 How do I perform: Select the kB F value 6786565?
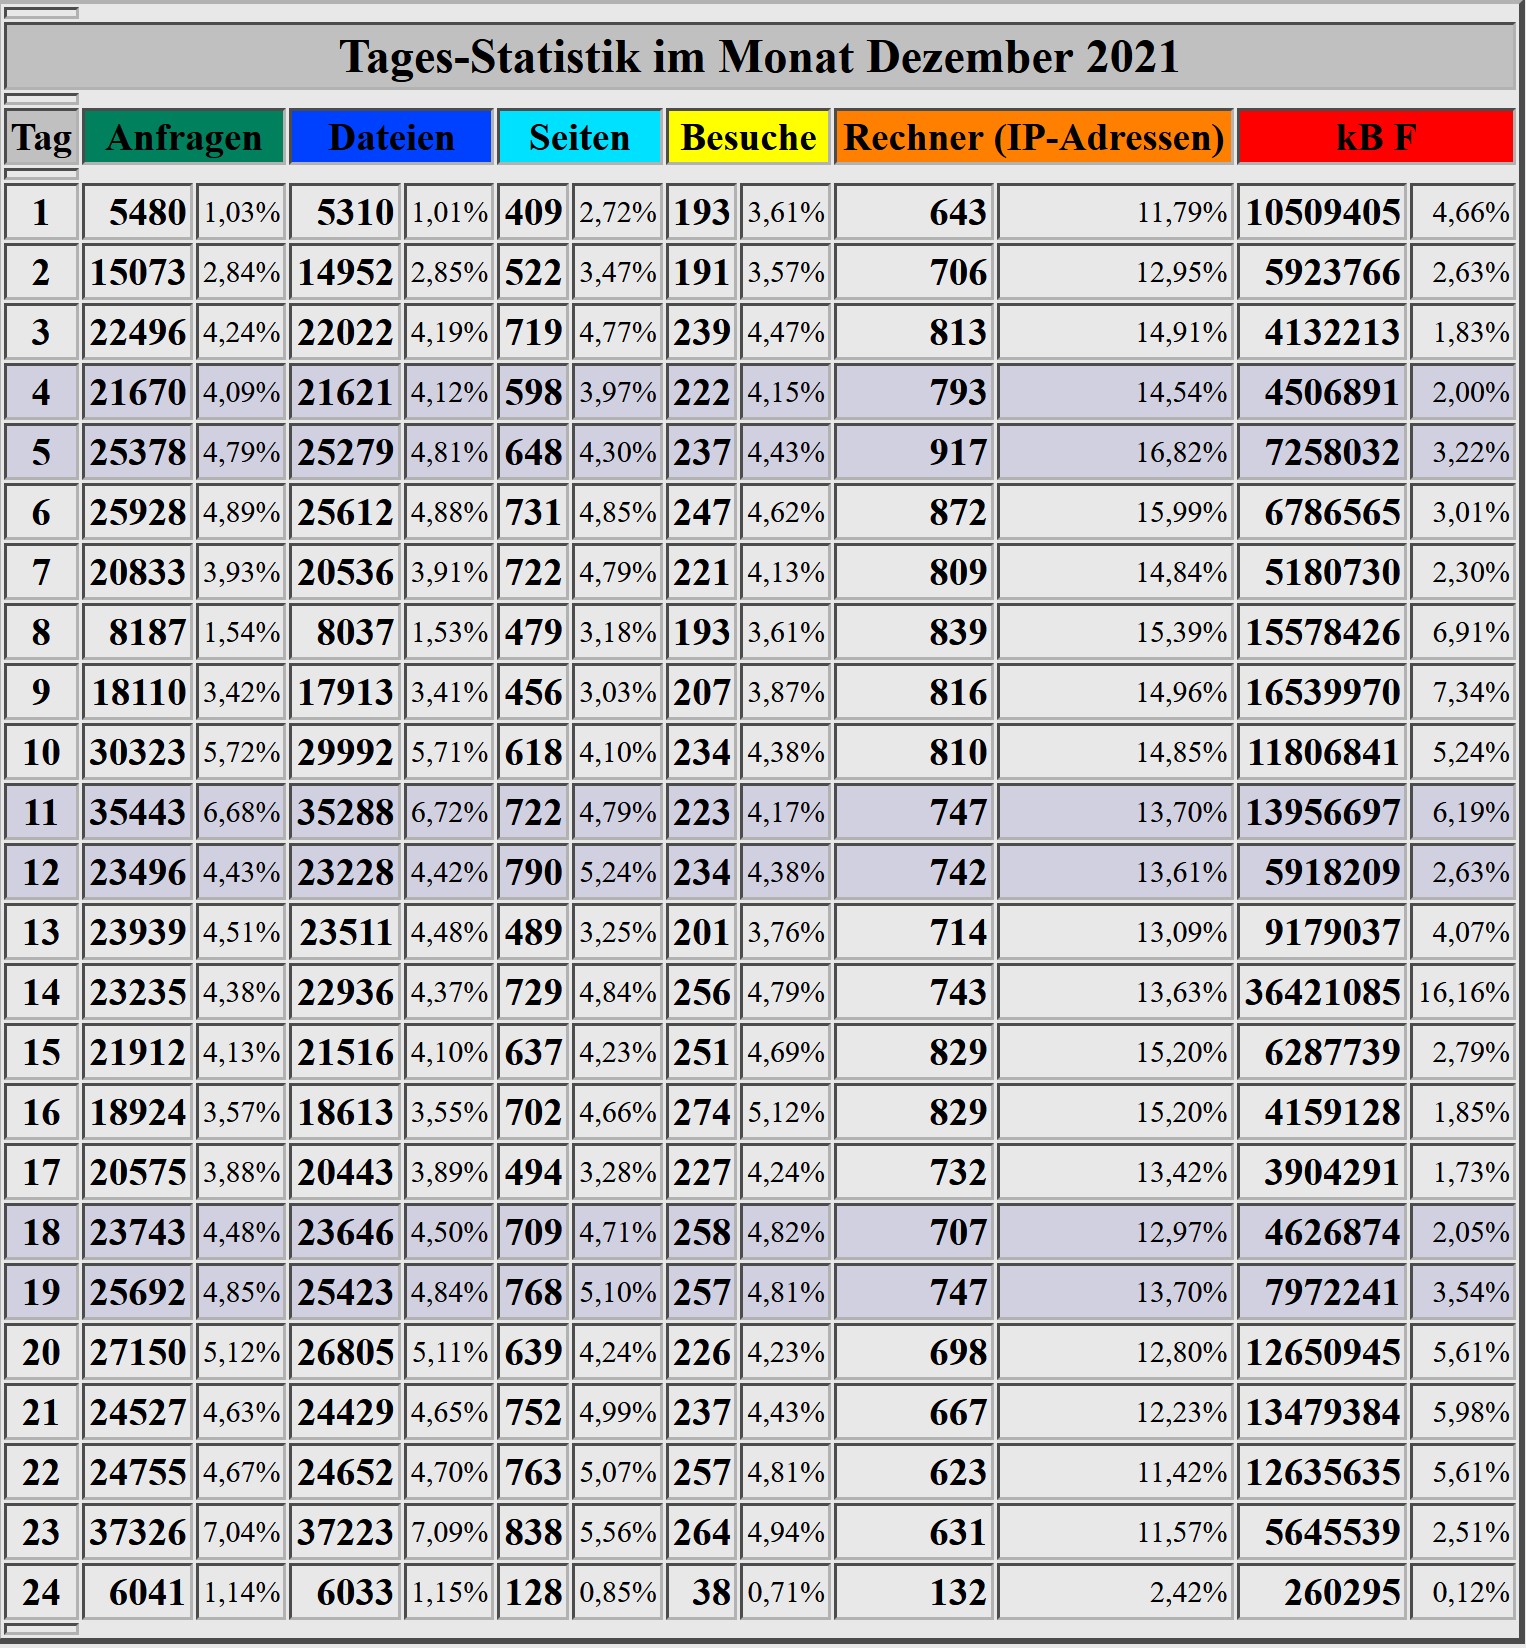(x=1332, y=512)
